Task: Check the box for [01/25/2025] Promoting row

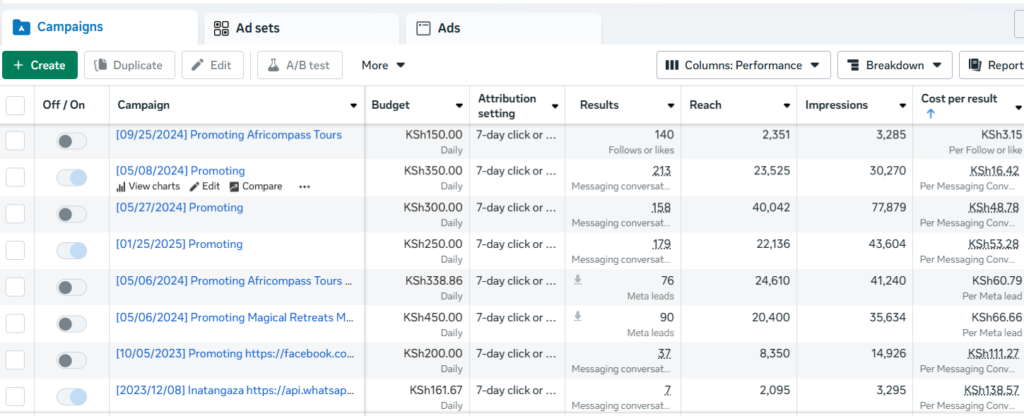Action: click(x=15, y=251)
